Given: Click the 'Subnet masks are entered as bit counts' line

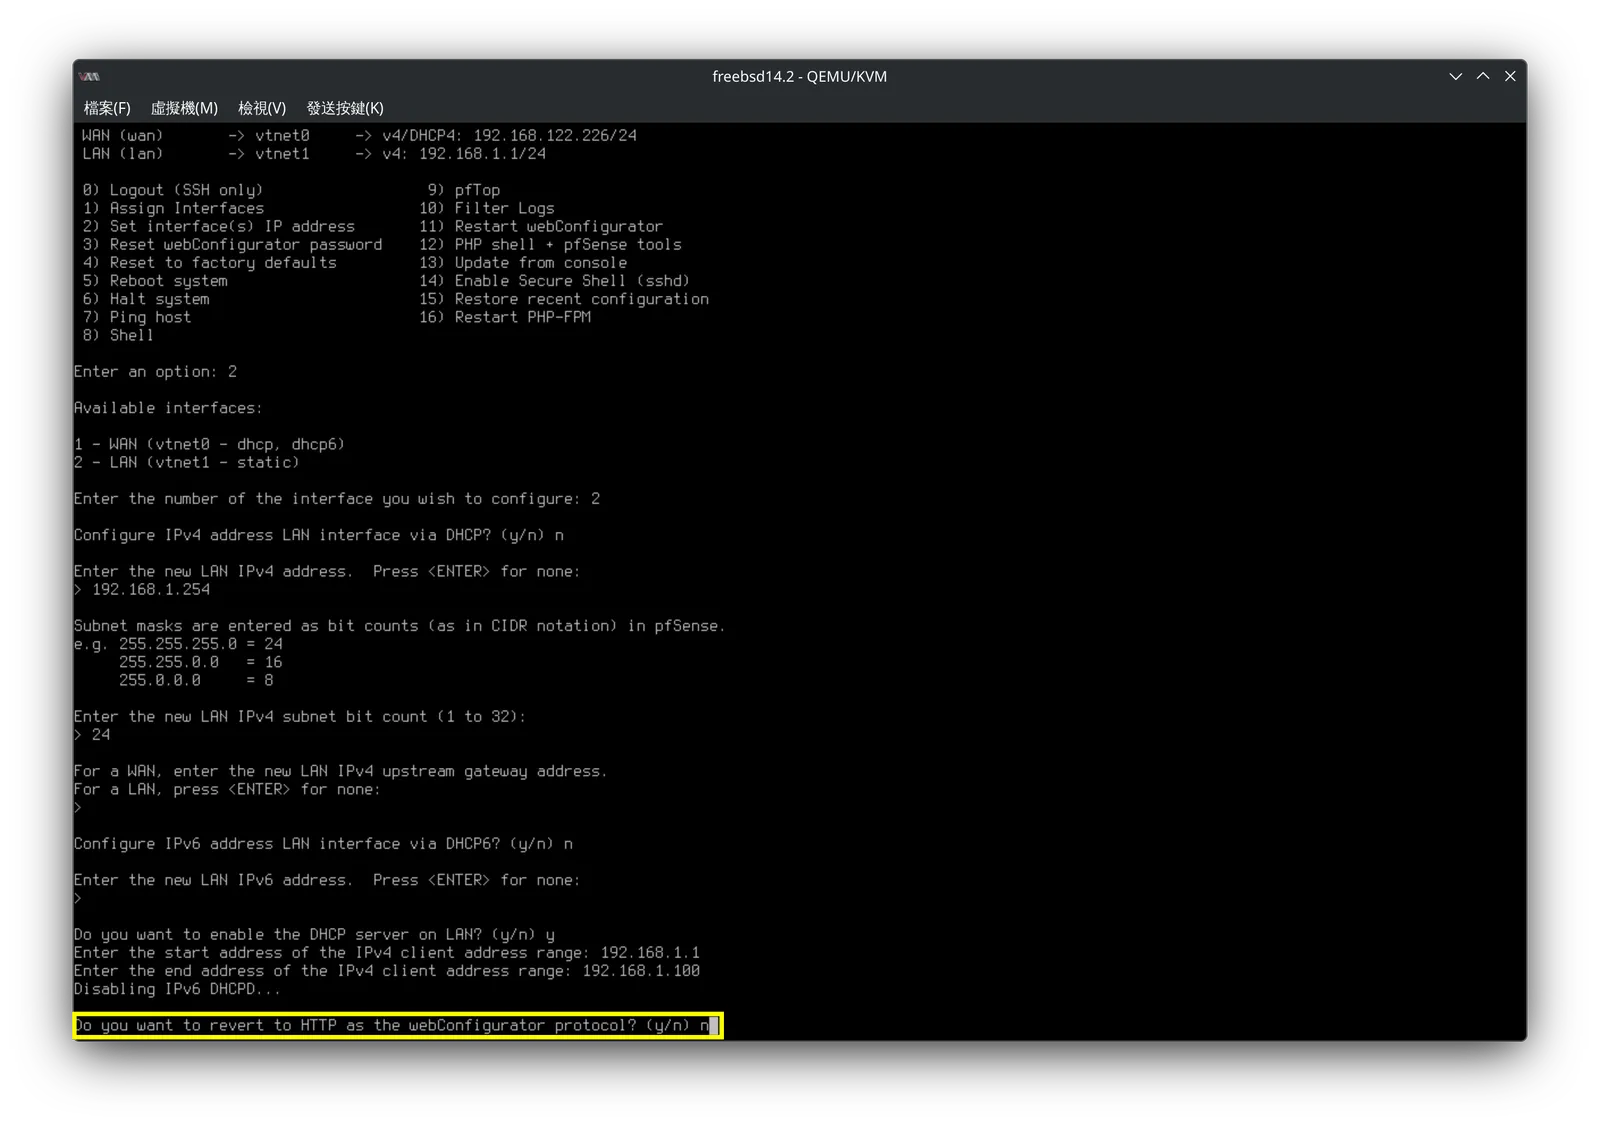Looking at the screenshot, I should point(400,626).
